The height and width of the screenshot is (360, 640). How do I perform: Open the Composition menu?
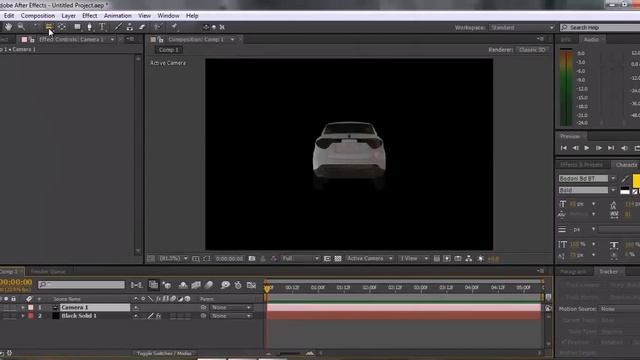pyautogui.click(x=38, y=16)
